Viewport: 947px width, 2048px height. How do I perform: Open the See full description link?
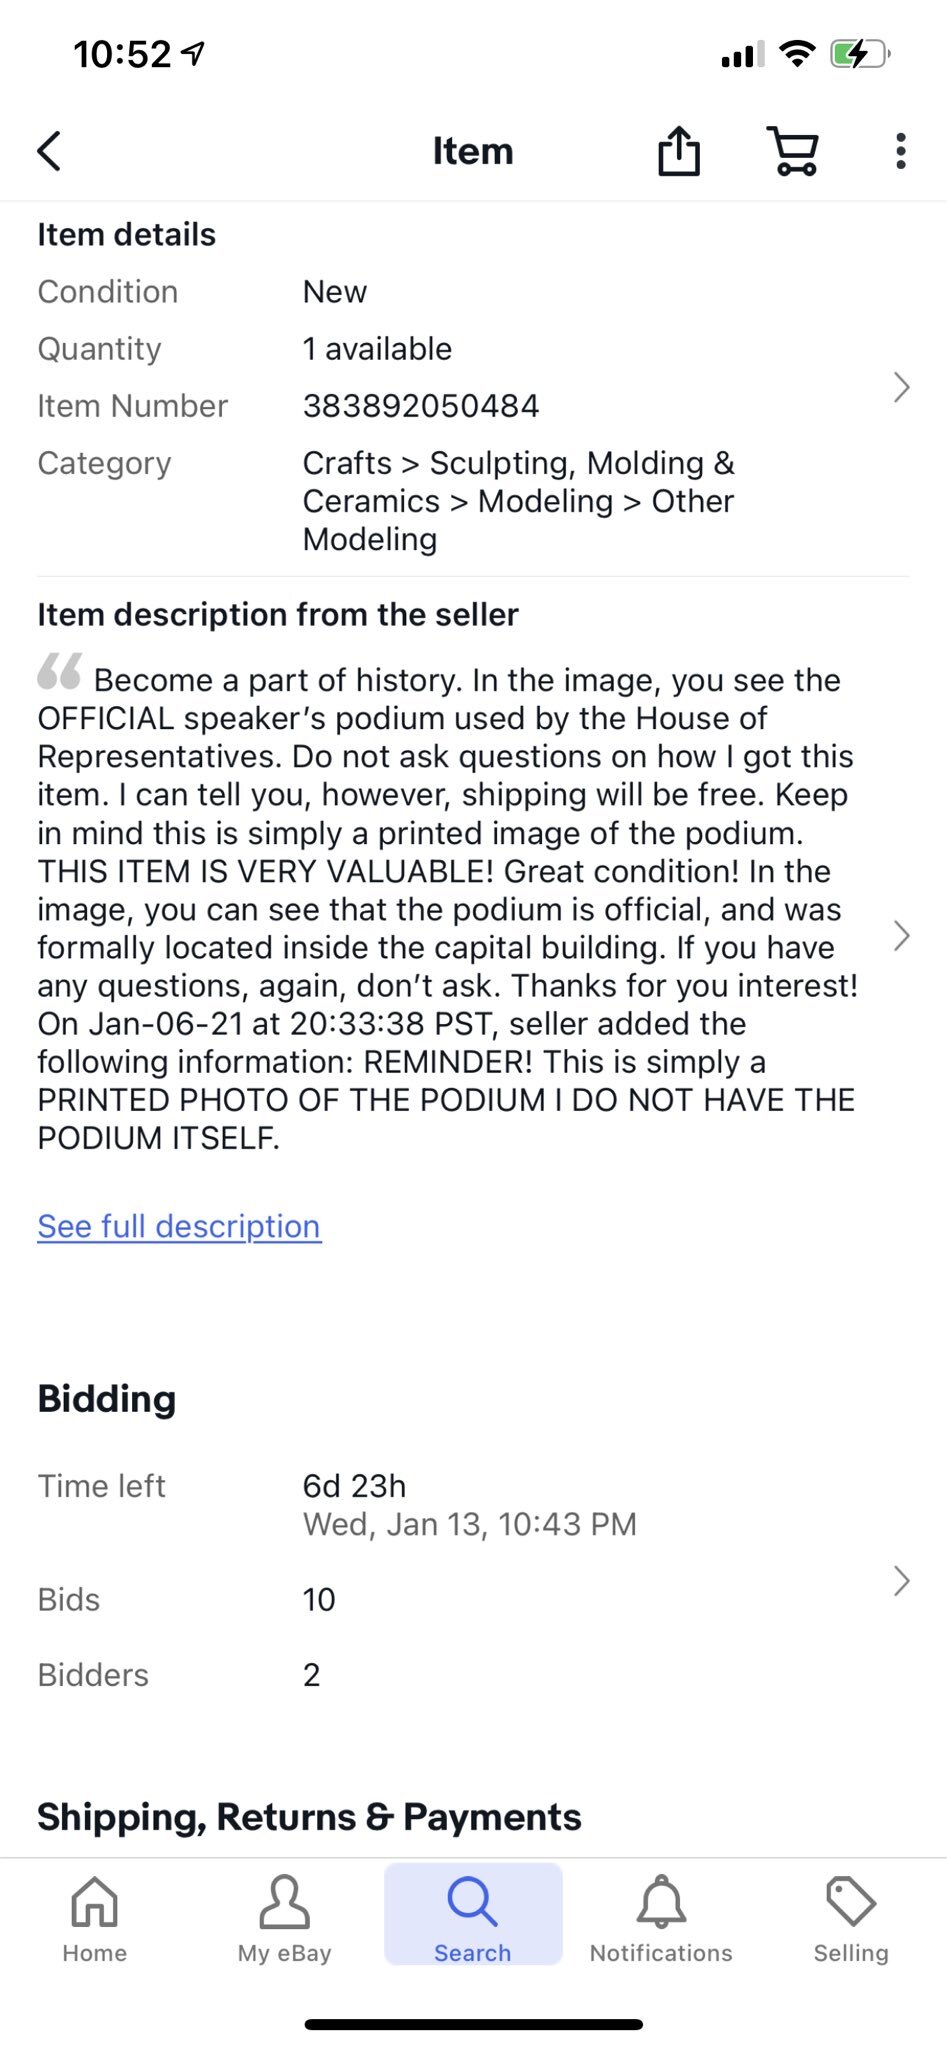[x=179, y=1226]
